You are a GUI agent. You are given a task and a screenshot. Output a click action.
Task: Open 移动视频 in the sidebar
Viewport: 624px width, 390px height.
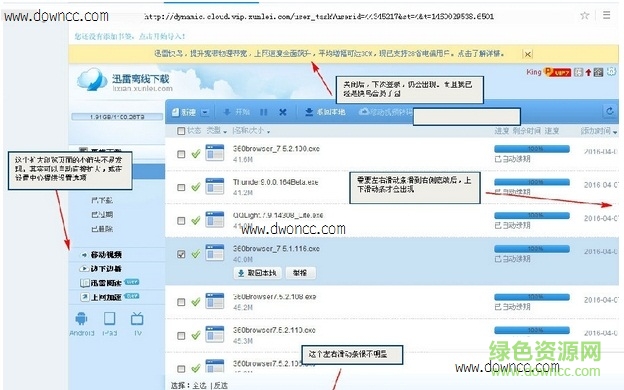pos(102,255)
